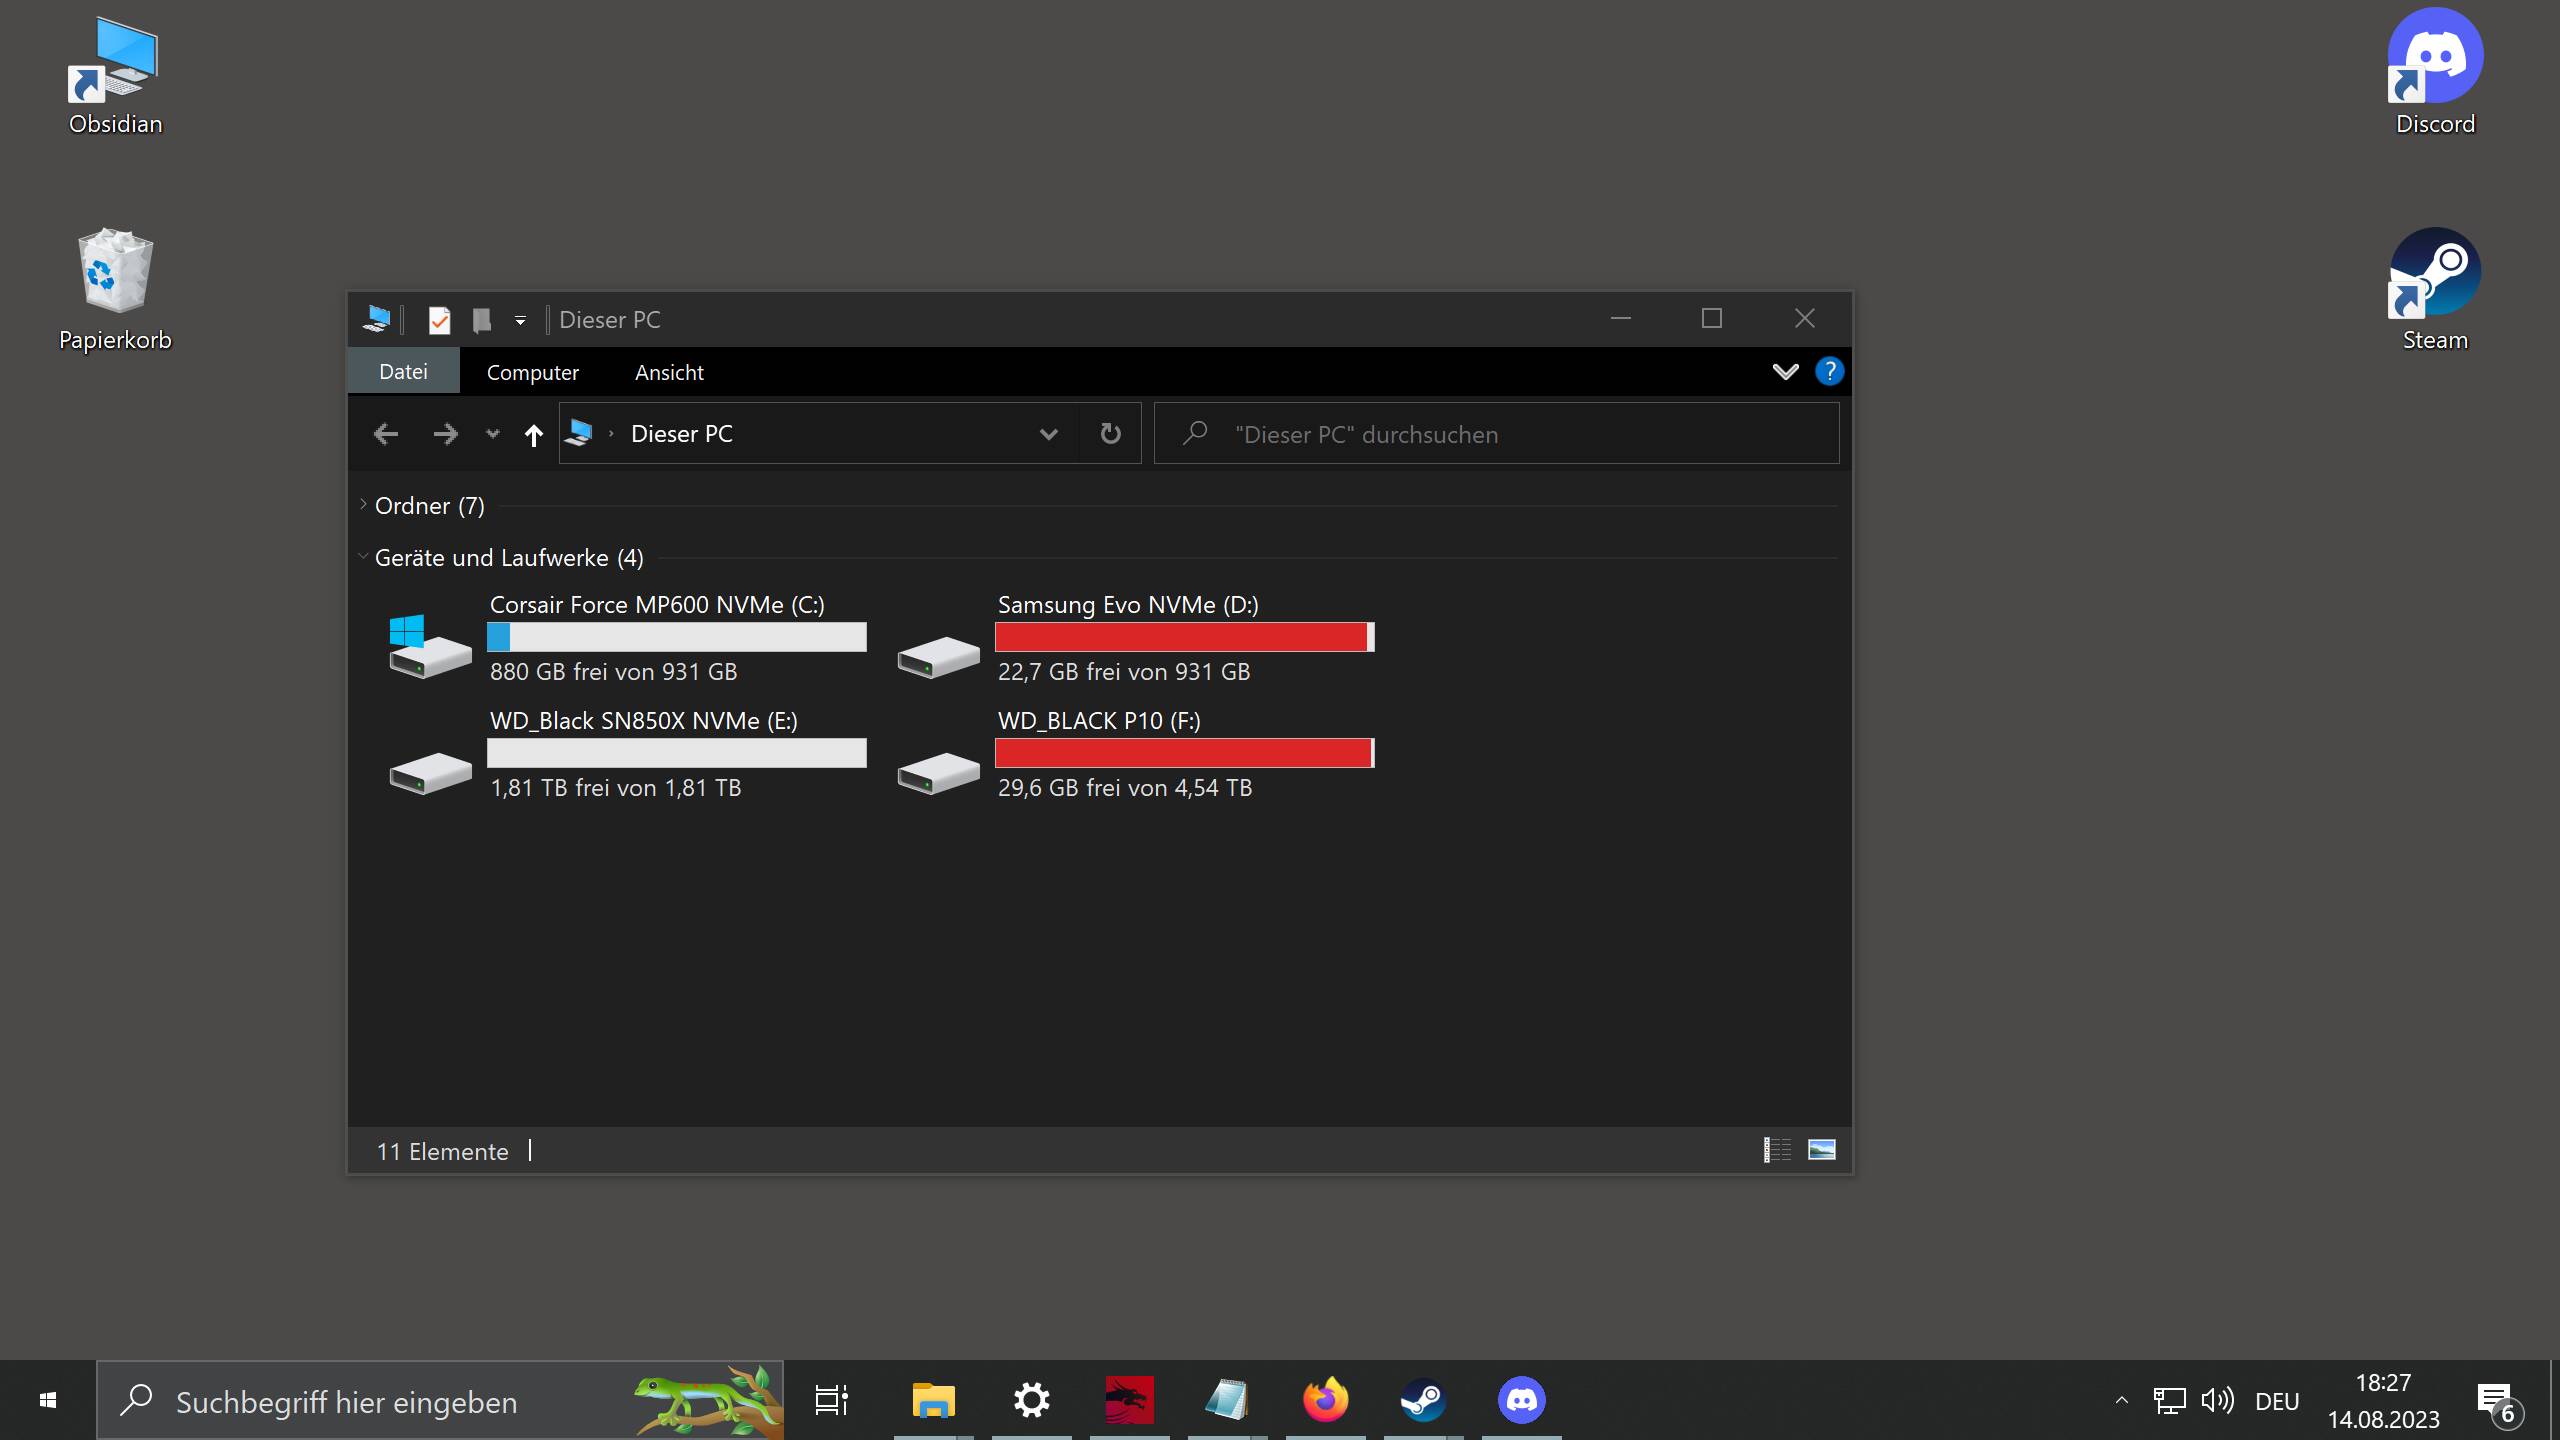The width and height of the screenshot is (2560, 1440).
Task: Open the Papierkorb on the desktop
Action: (113, 270)
